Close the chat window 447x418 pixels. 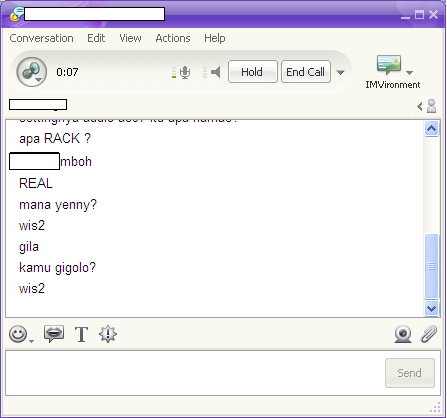pyautogui.click(x=433, y=15)
